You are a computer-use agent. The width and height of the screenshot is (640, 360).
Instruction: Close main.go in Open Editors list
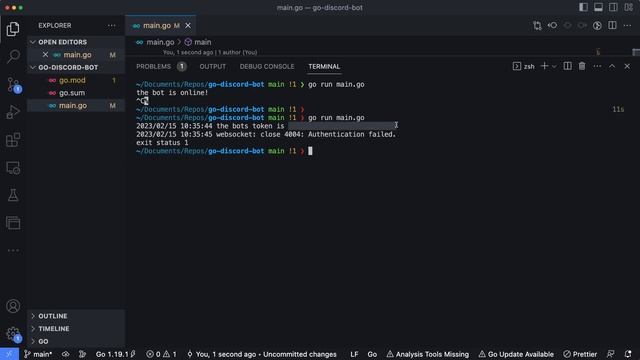pyautogui.click(x=45, y=55)
